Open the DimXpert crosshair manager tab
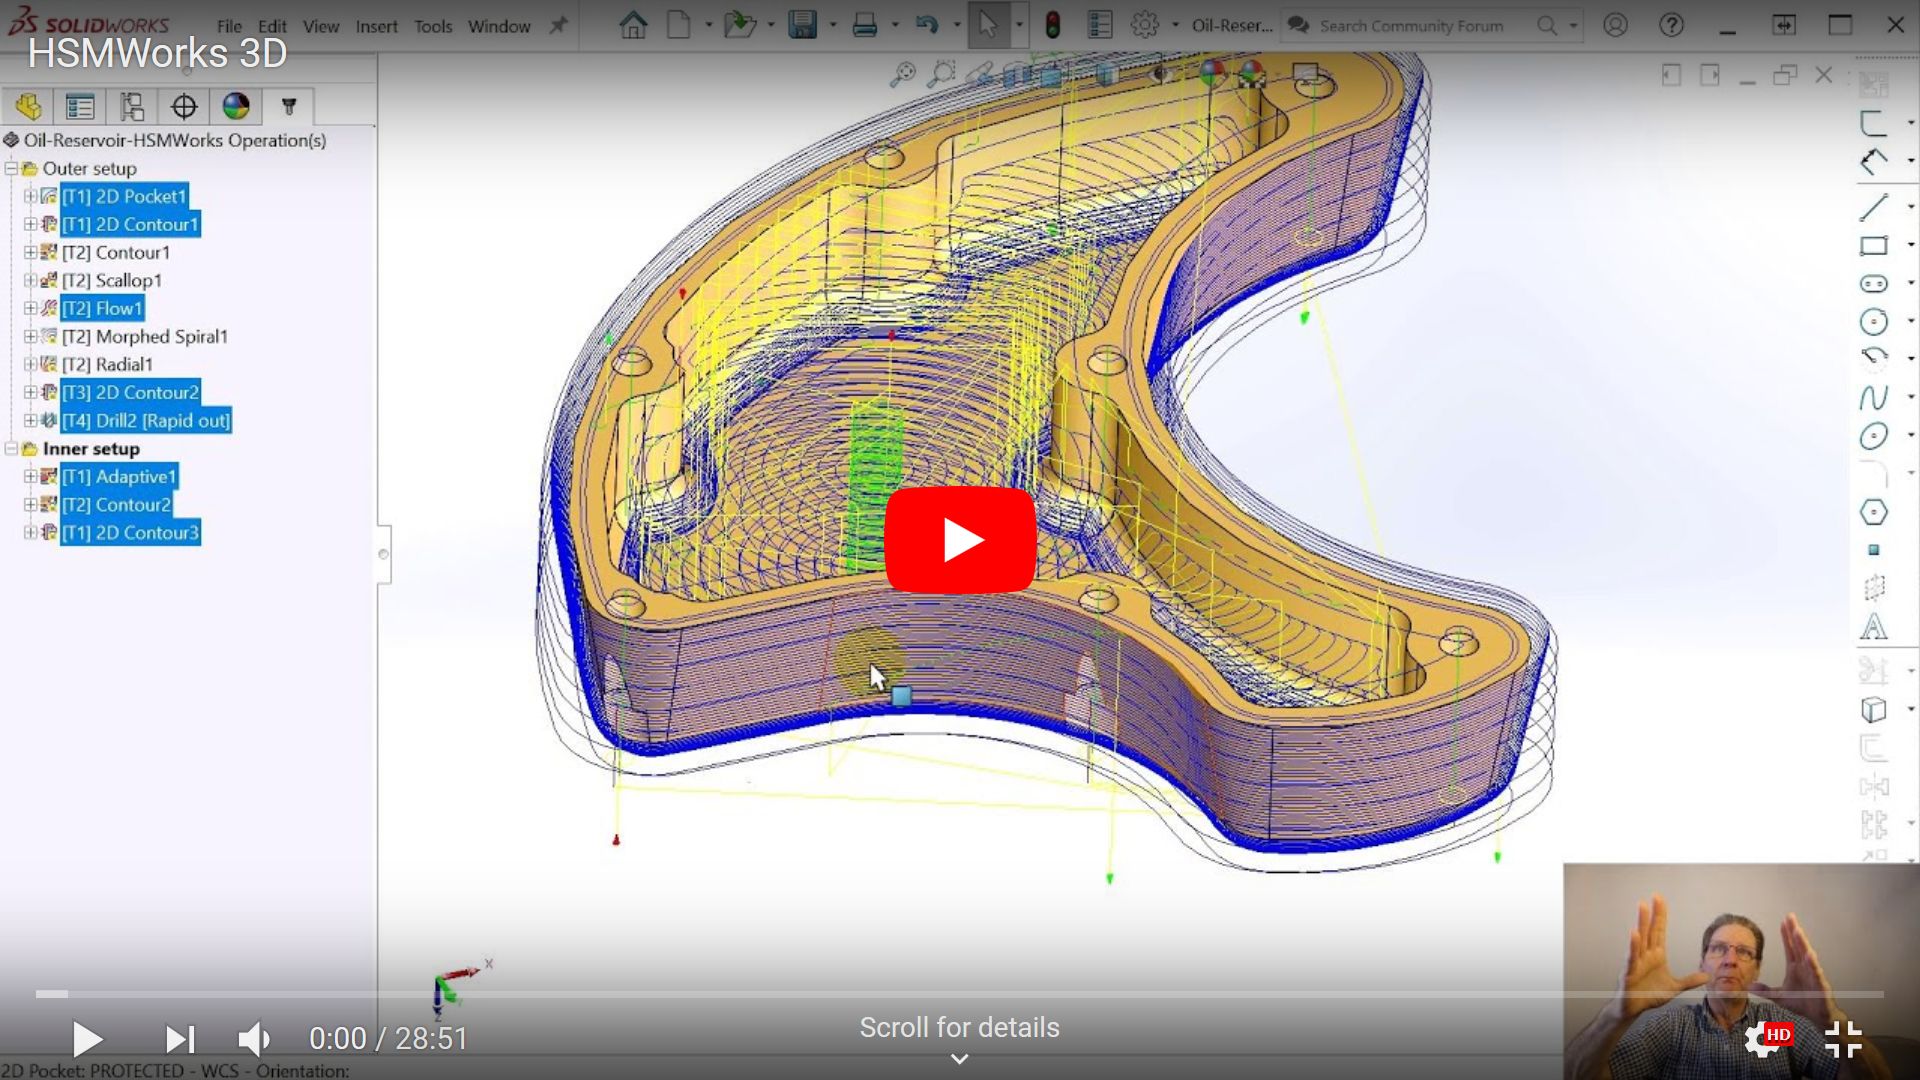Screen dimensions: 1920x1080 (184, 106)
